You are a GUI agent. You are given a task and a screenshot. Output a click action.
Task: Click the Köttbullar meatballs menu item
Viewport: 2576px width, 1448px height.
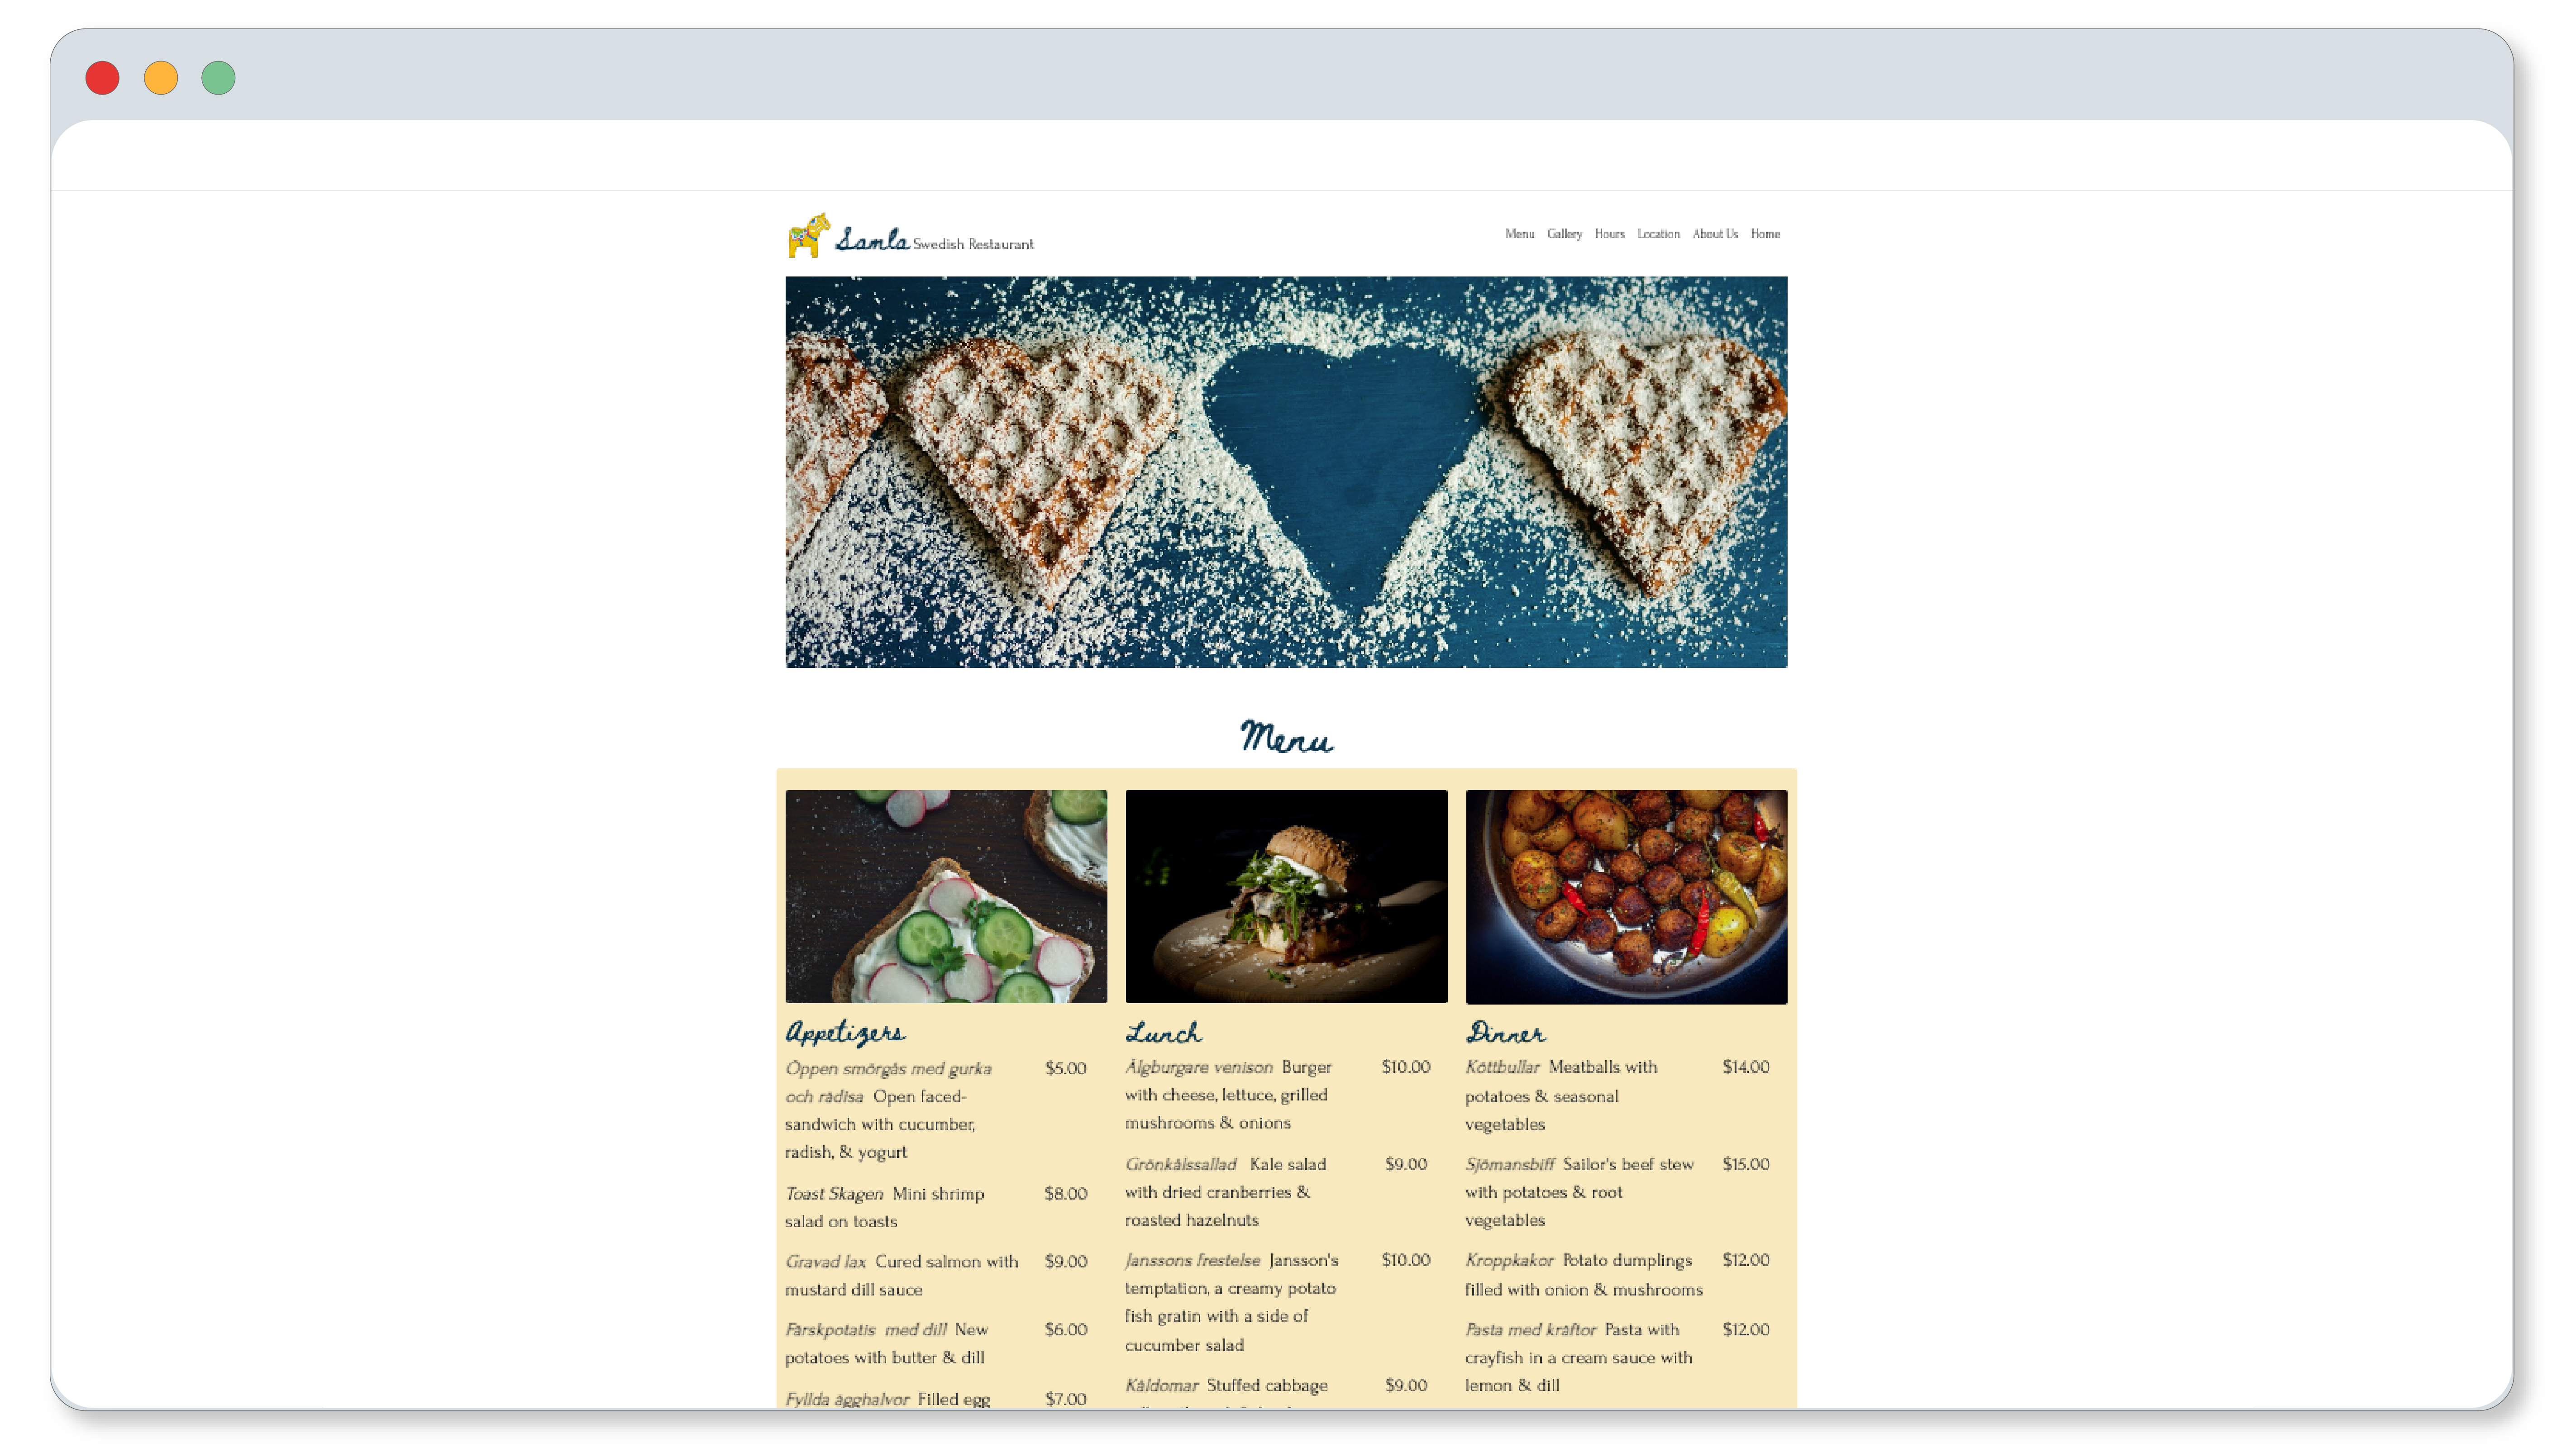(1617, 1095)
